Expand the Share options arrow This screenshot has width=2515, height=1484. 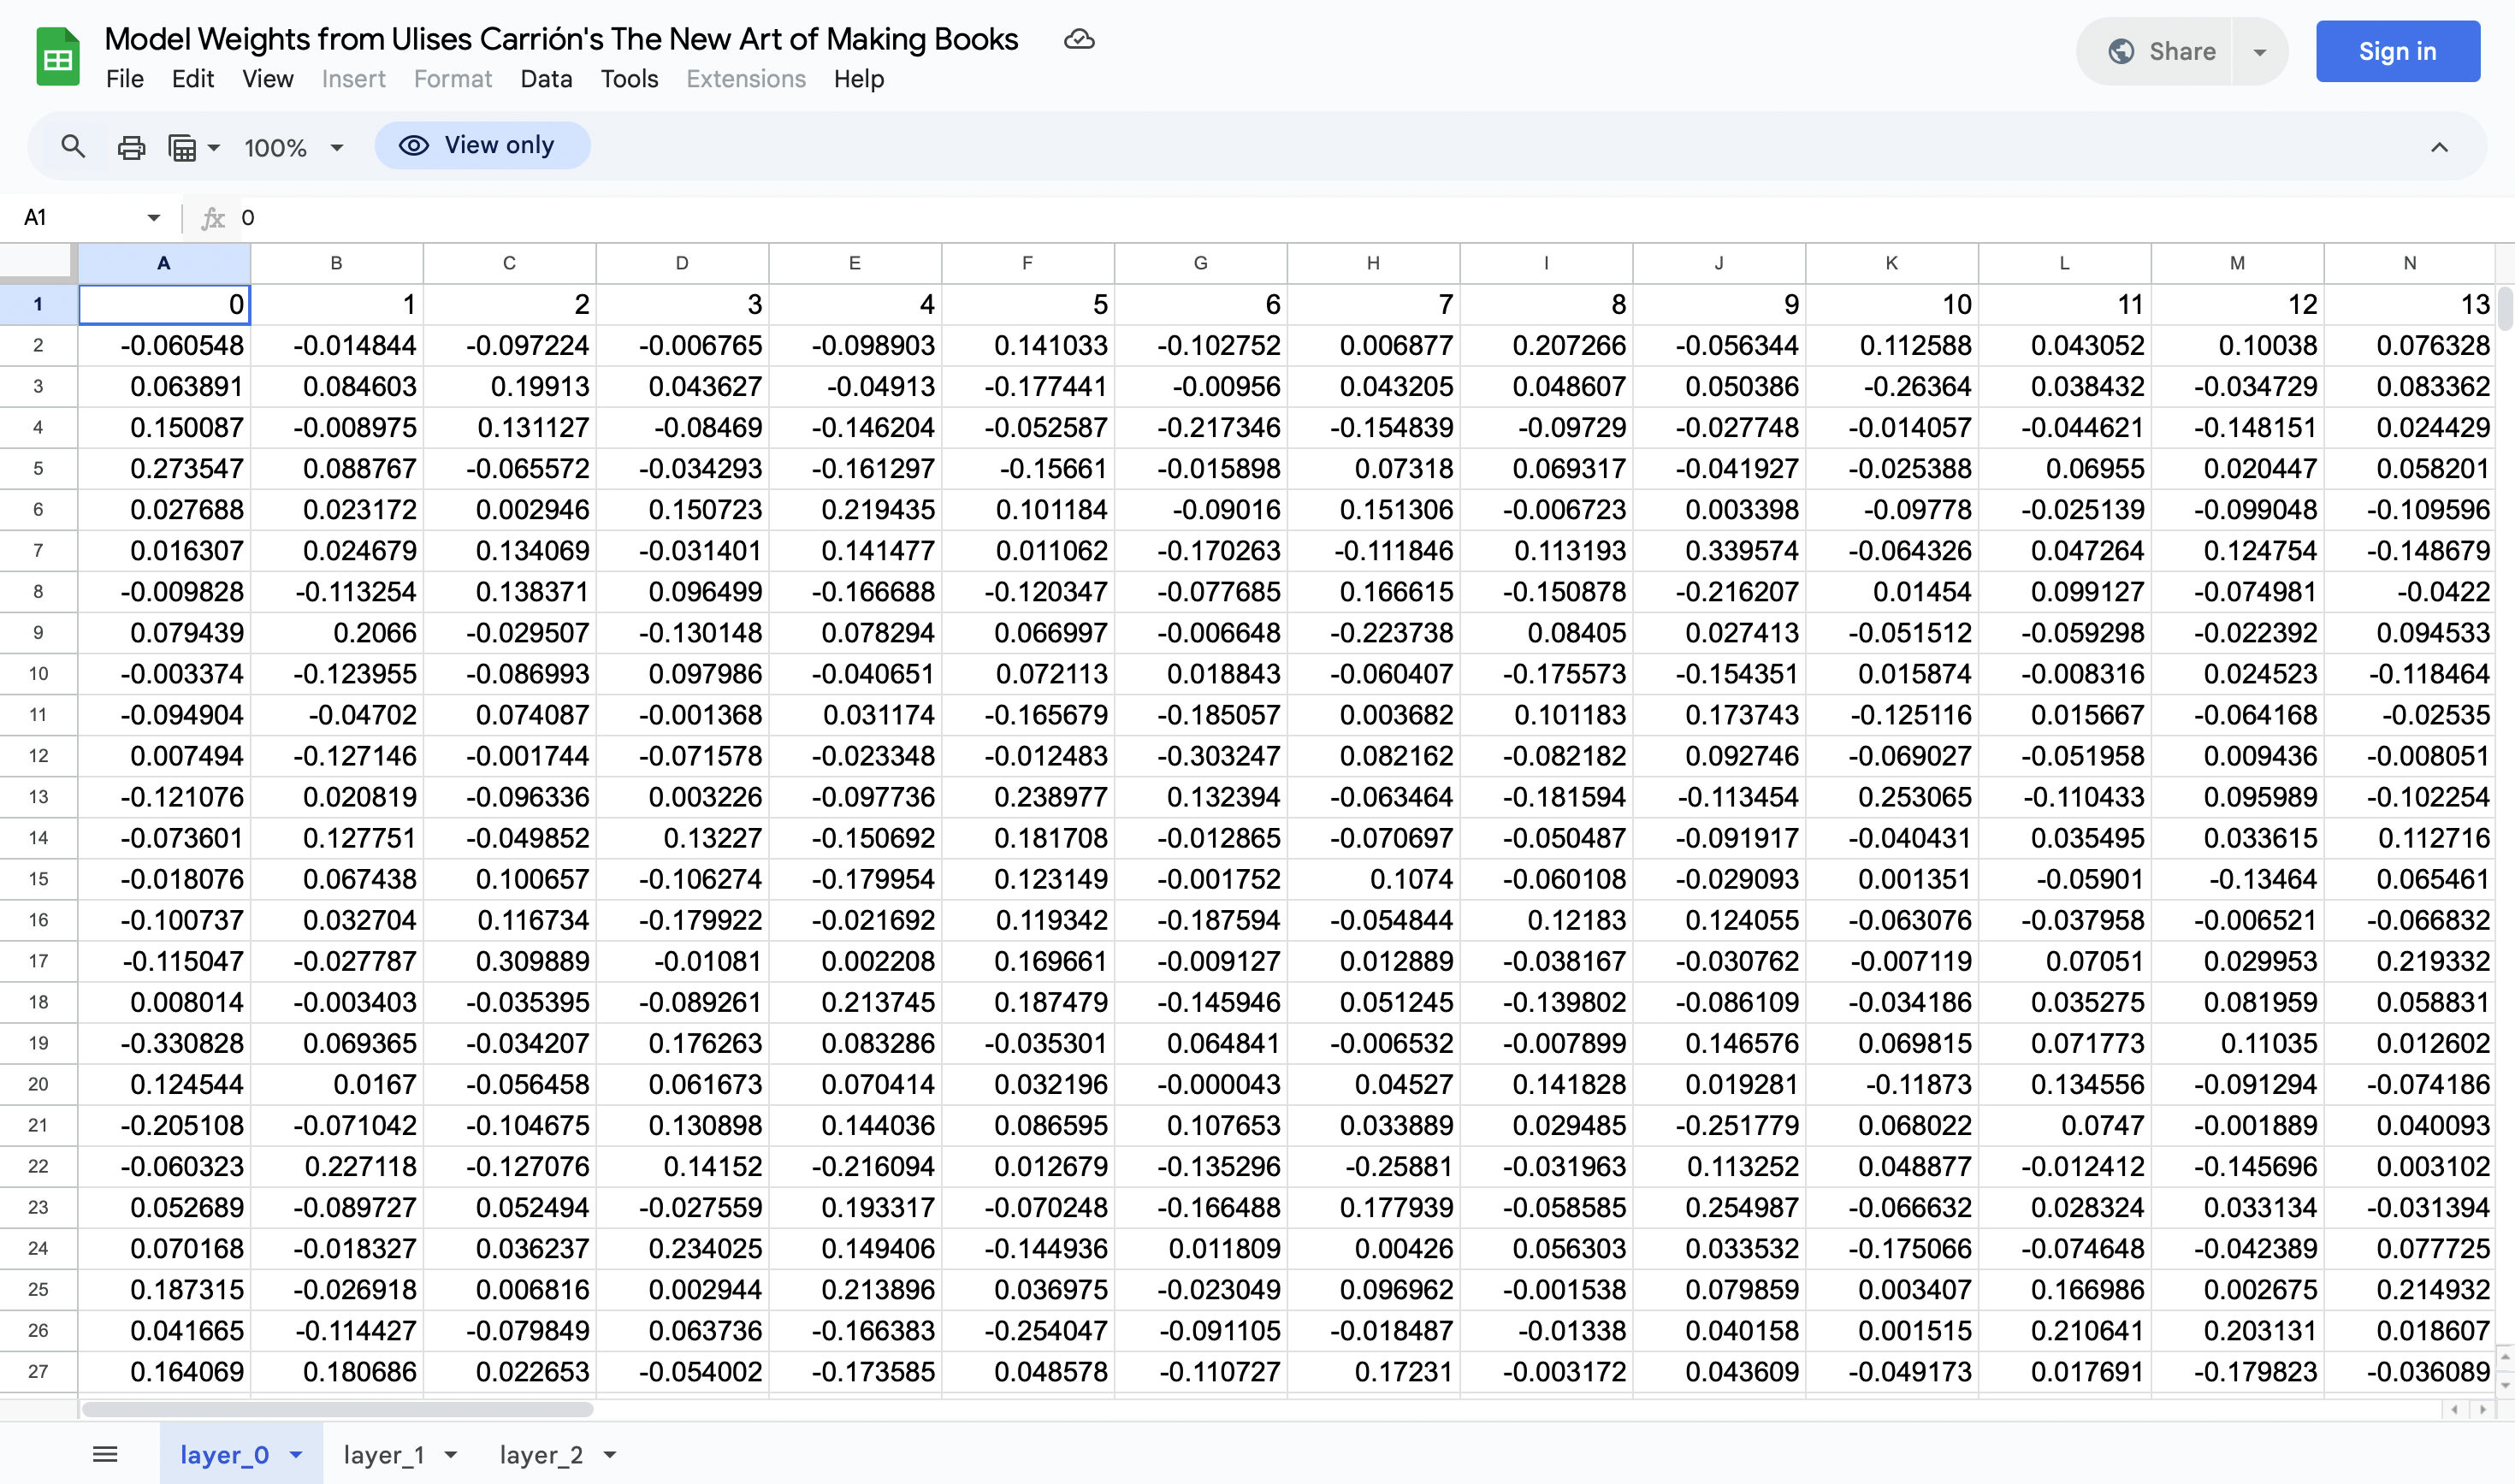[2259, 52]
